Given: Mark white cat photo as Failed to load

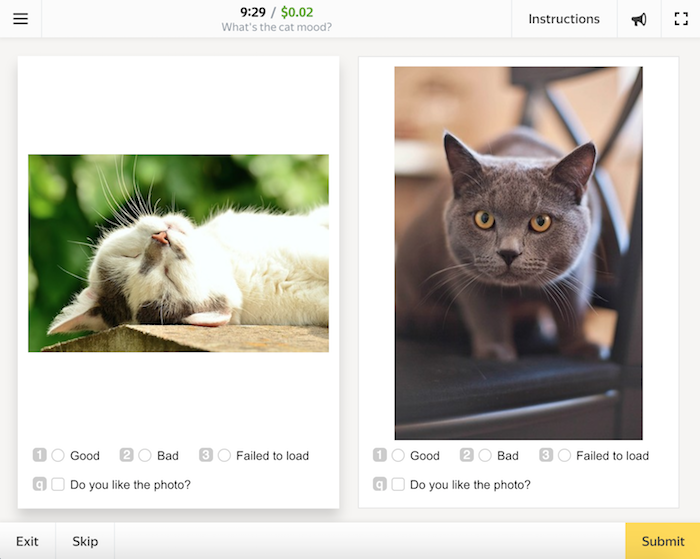Looking at the screenshot, I should (x=224, y=455).
